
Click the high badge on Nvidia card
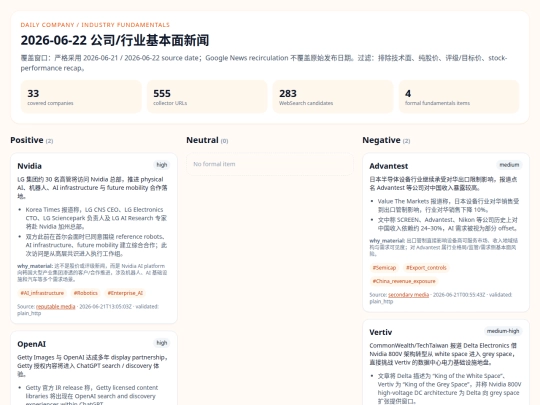162,165
